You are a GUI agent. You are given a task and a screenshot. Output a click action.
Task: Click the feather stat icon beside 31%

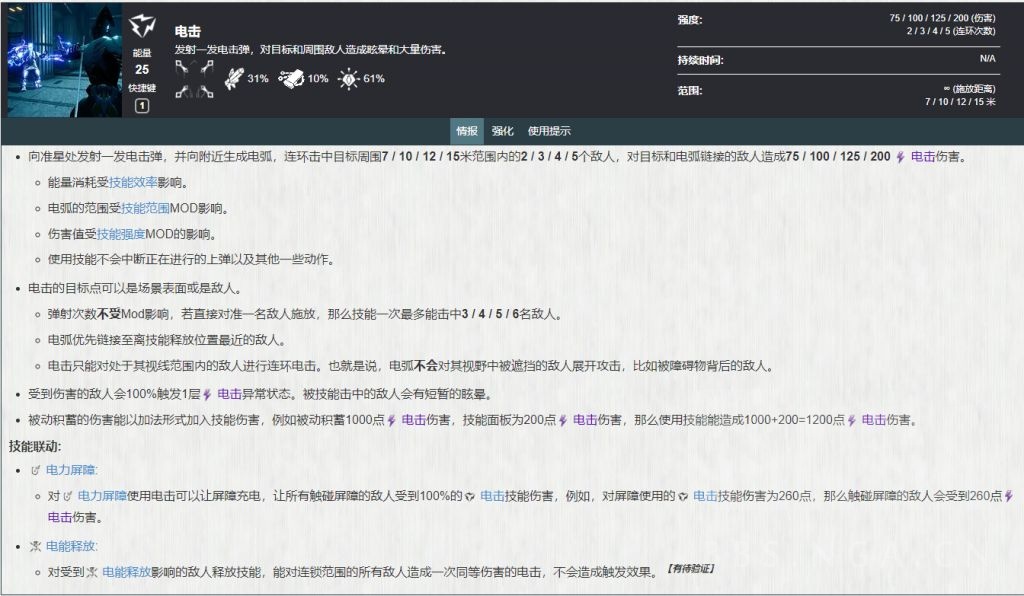(x=234, y=77)
